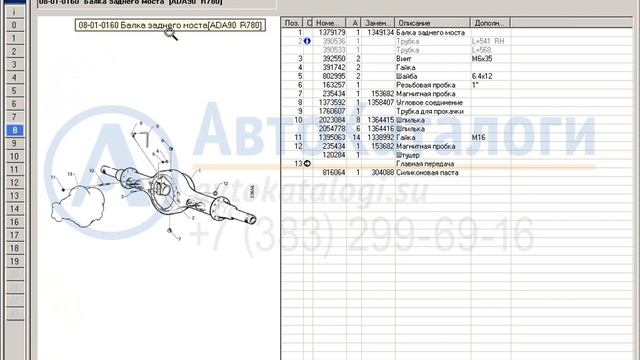Click part number 1395063
640x360 pixels.
332,138
